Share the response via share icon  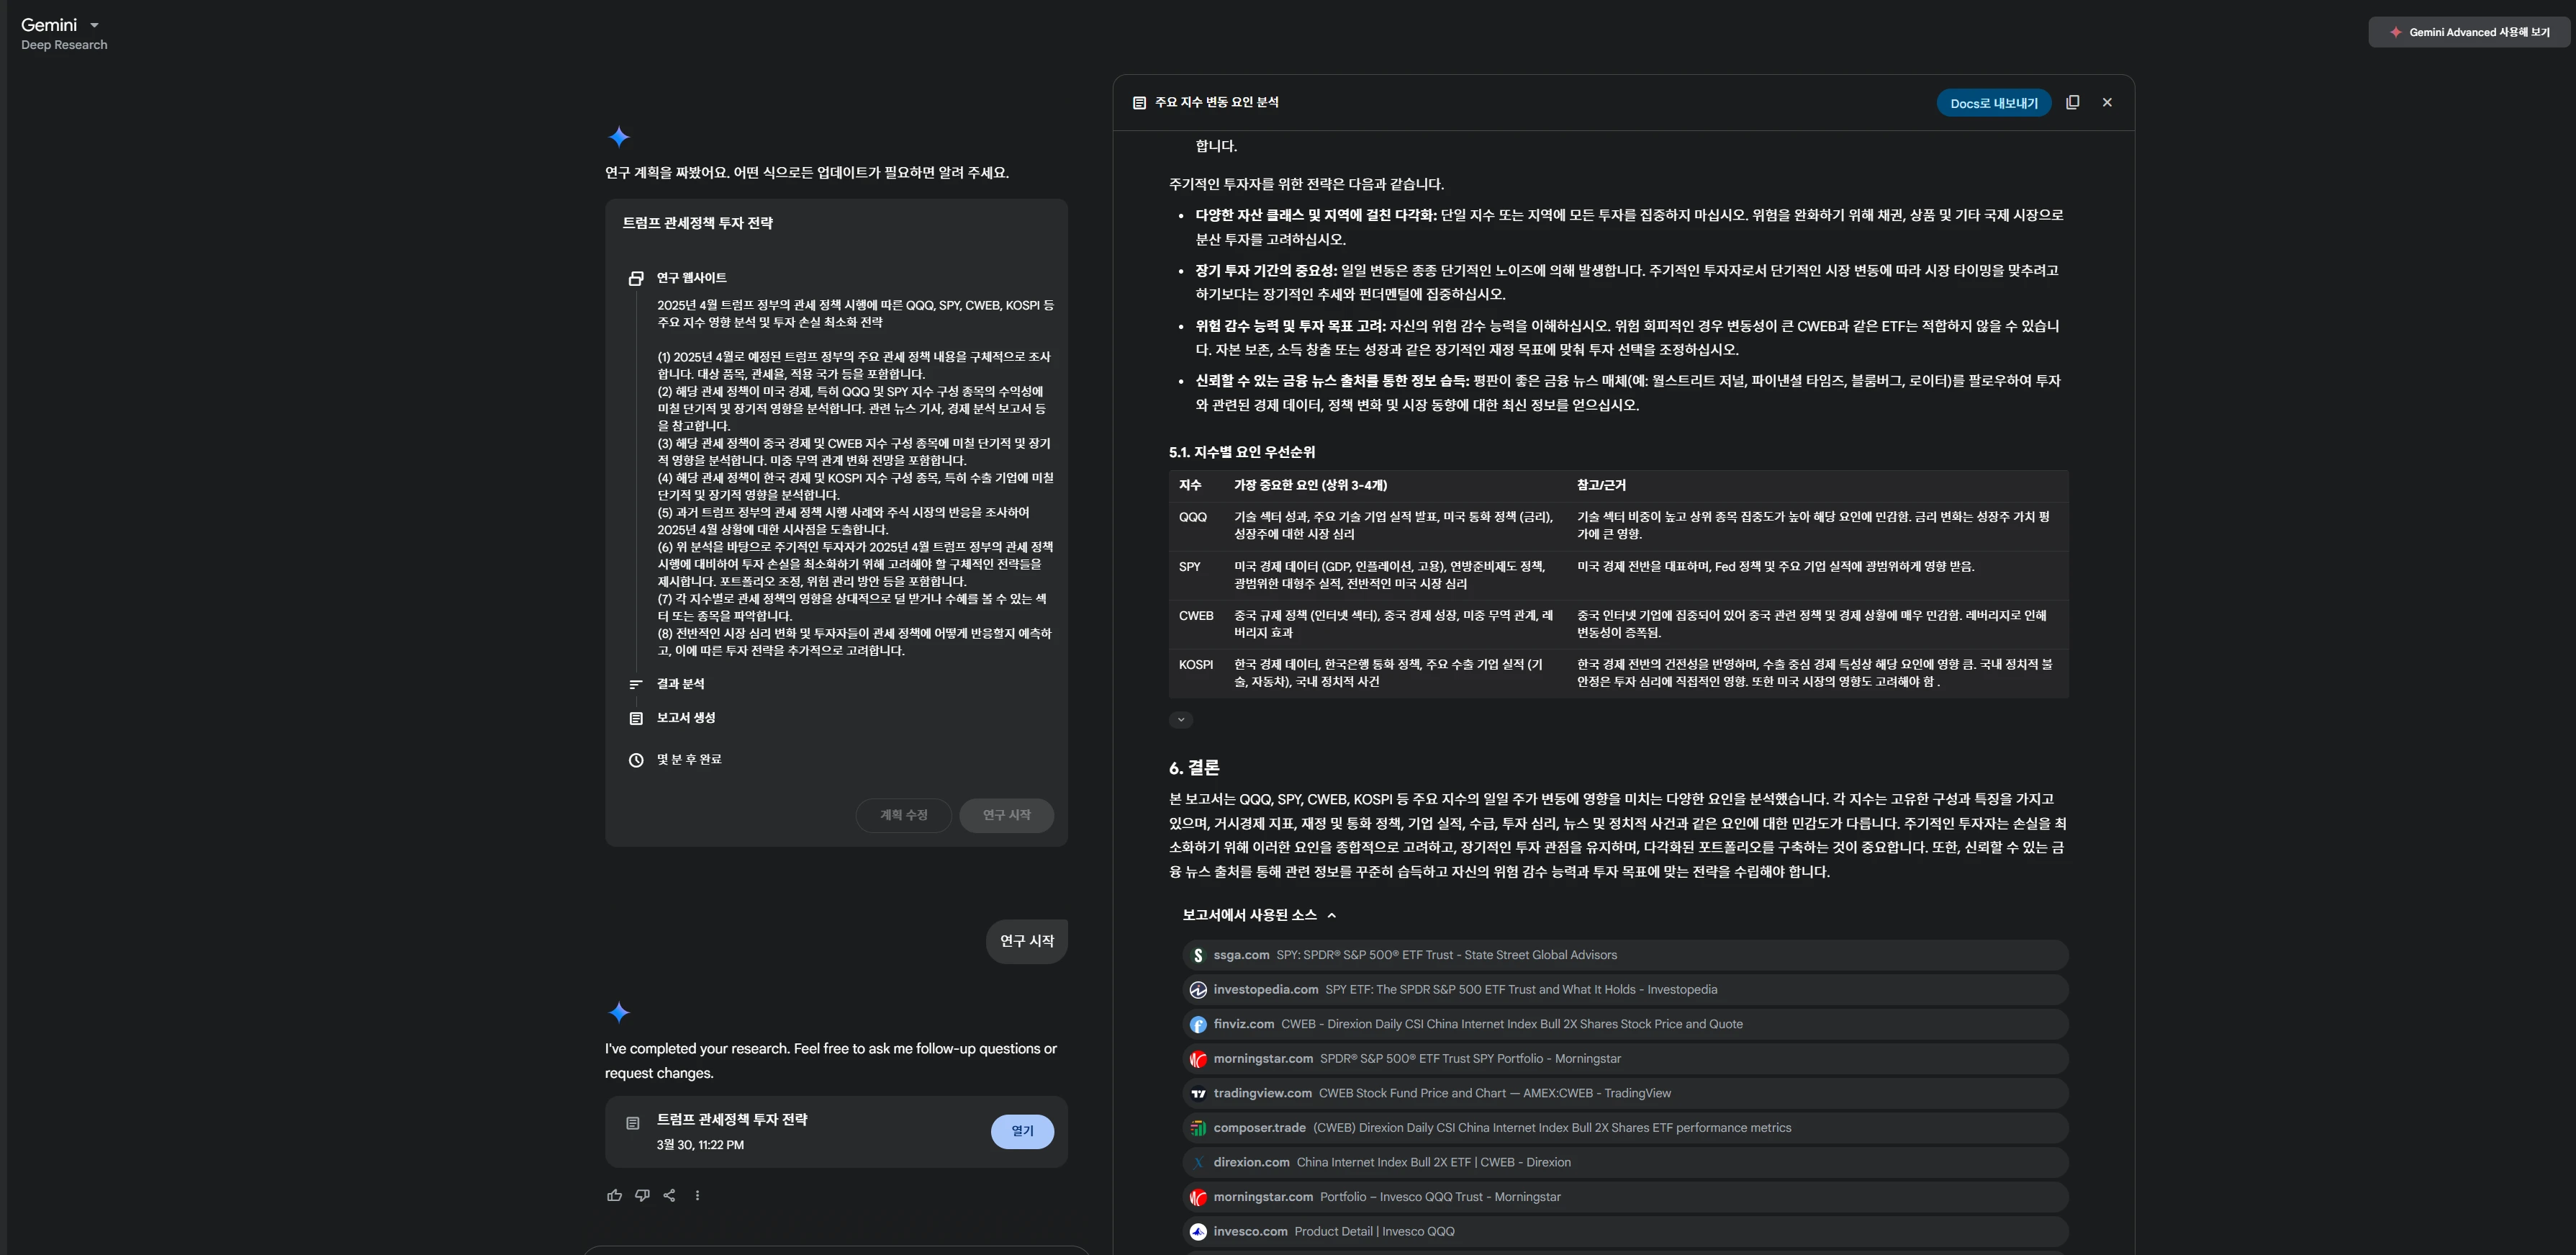[669, 1195]
